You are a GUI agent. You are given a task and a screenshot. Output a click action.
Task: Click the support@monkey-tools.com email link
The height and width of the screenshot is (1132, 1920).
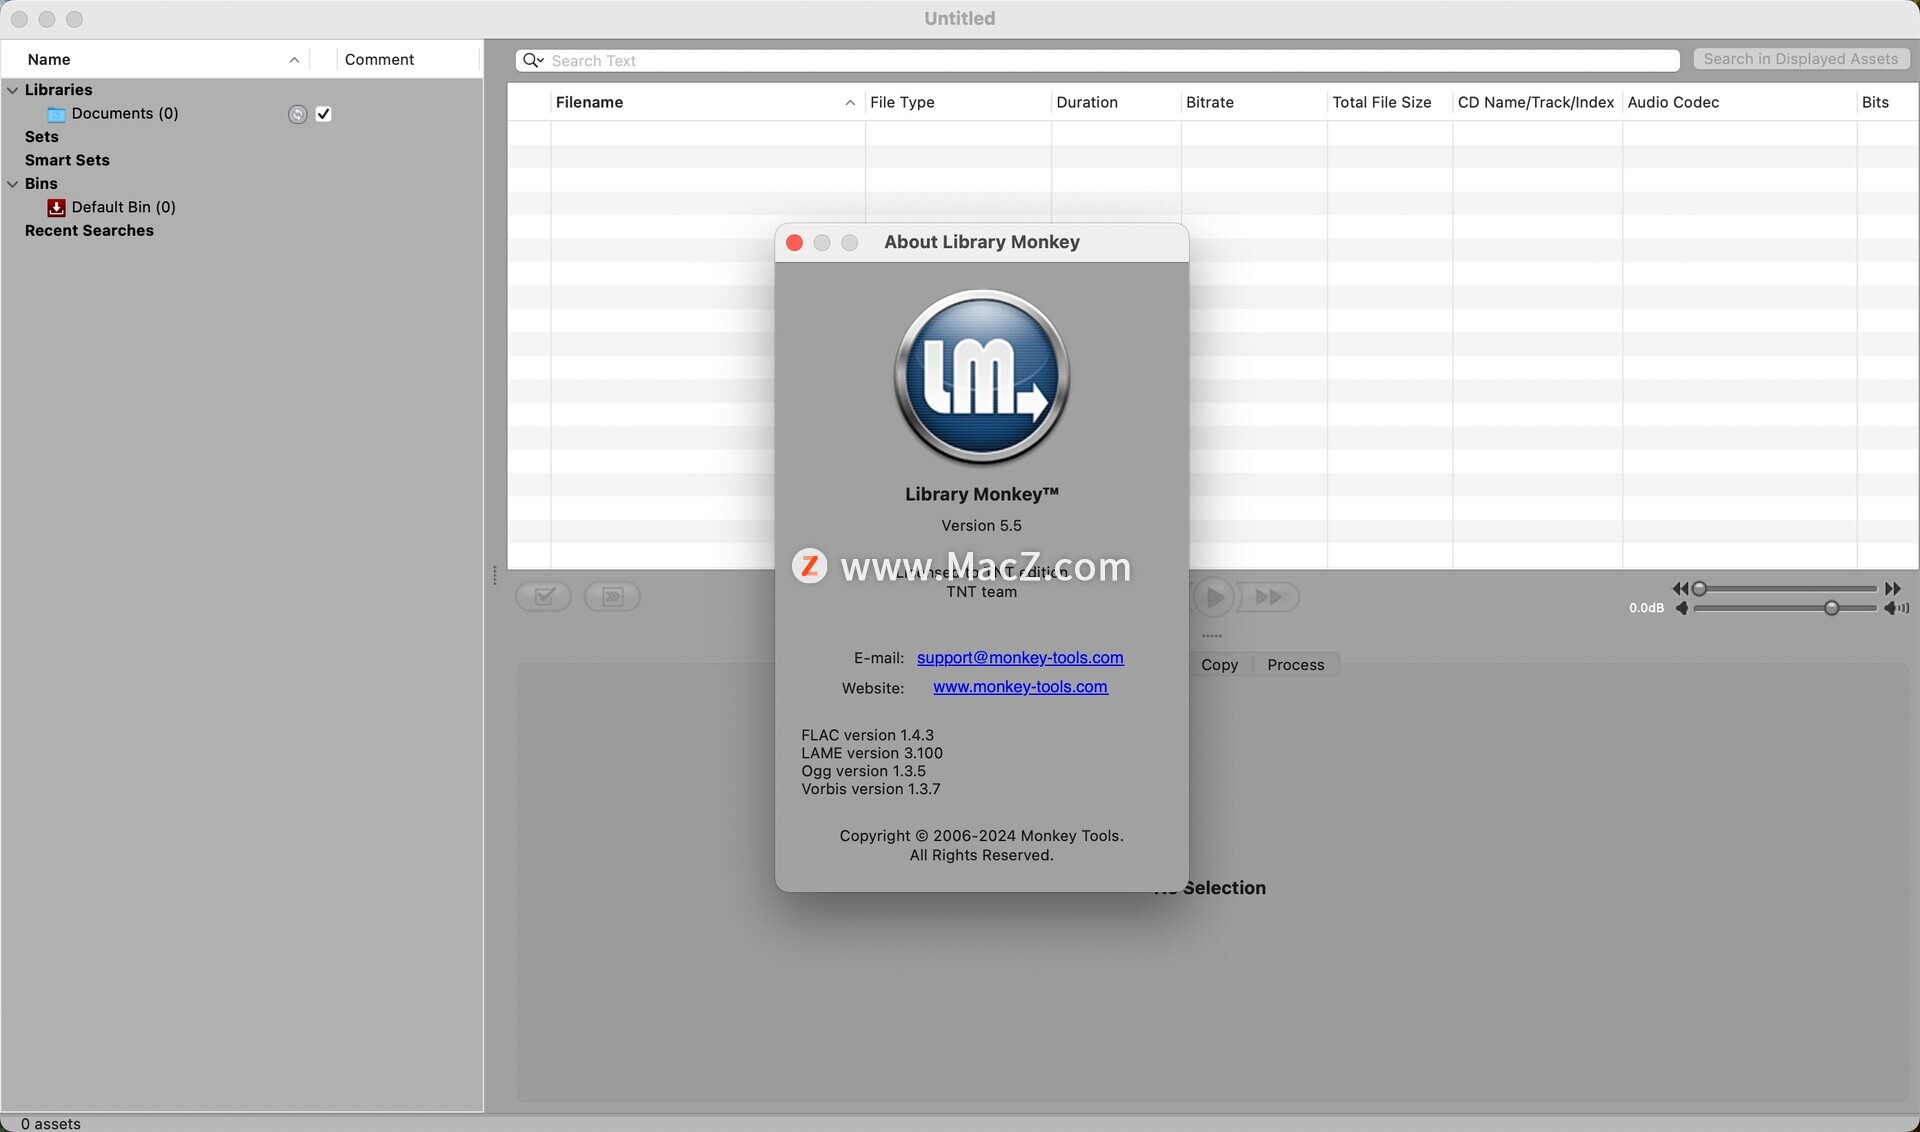pyautogui.click(x=1020, y=658)
